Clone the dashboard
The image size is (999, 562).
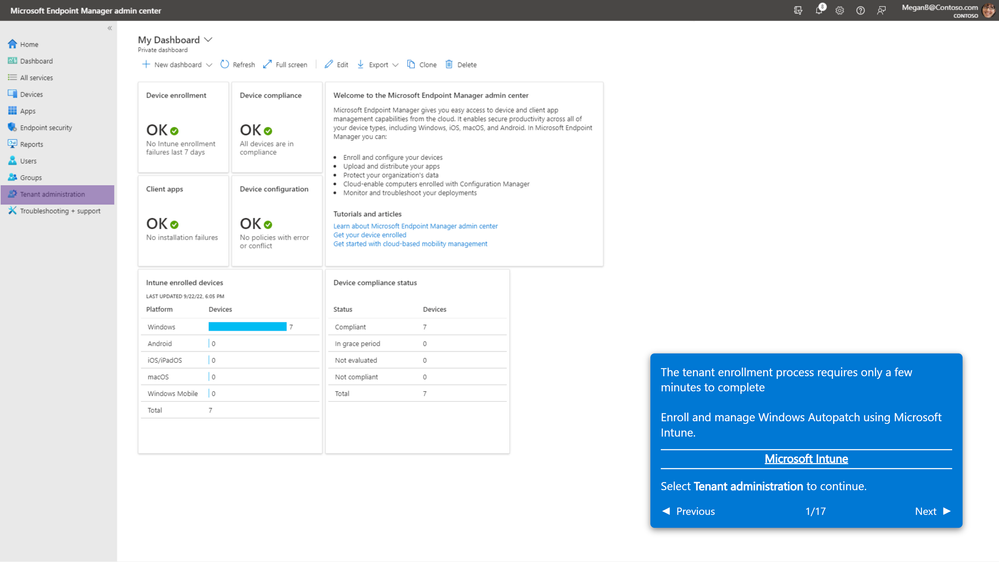click(421, 64)
